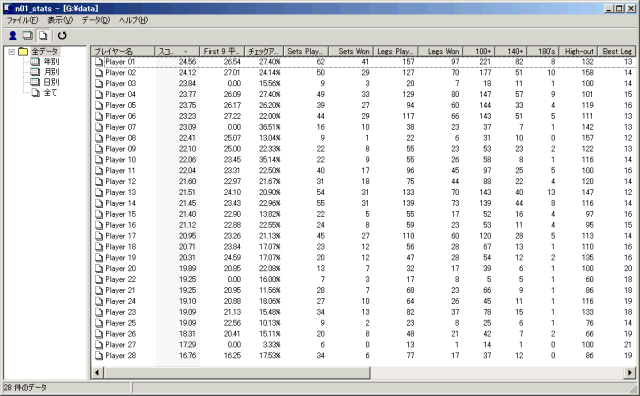Viewport: 640px width, 396px height.
Task: Open the 表示(V) menu
Action: [60, 20]
